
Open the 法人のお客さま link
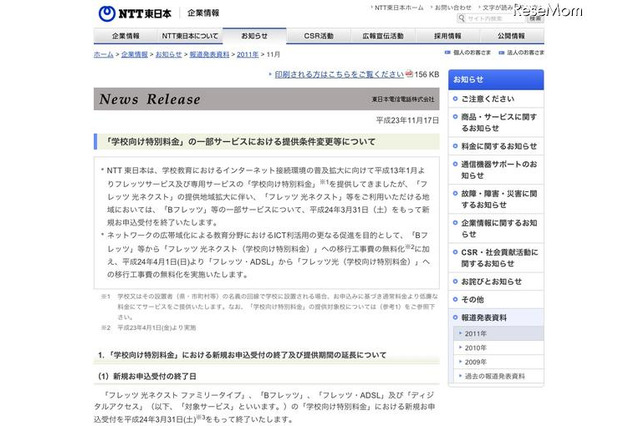[525, 53]
